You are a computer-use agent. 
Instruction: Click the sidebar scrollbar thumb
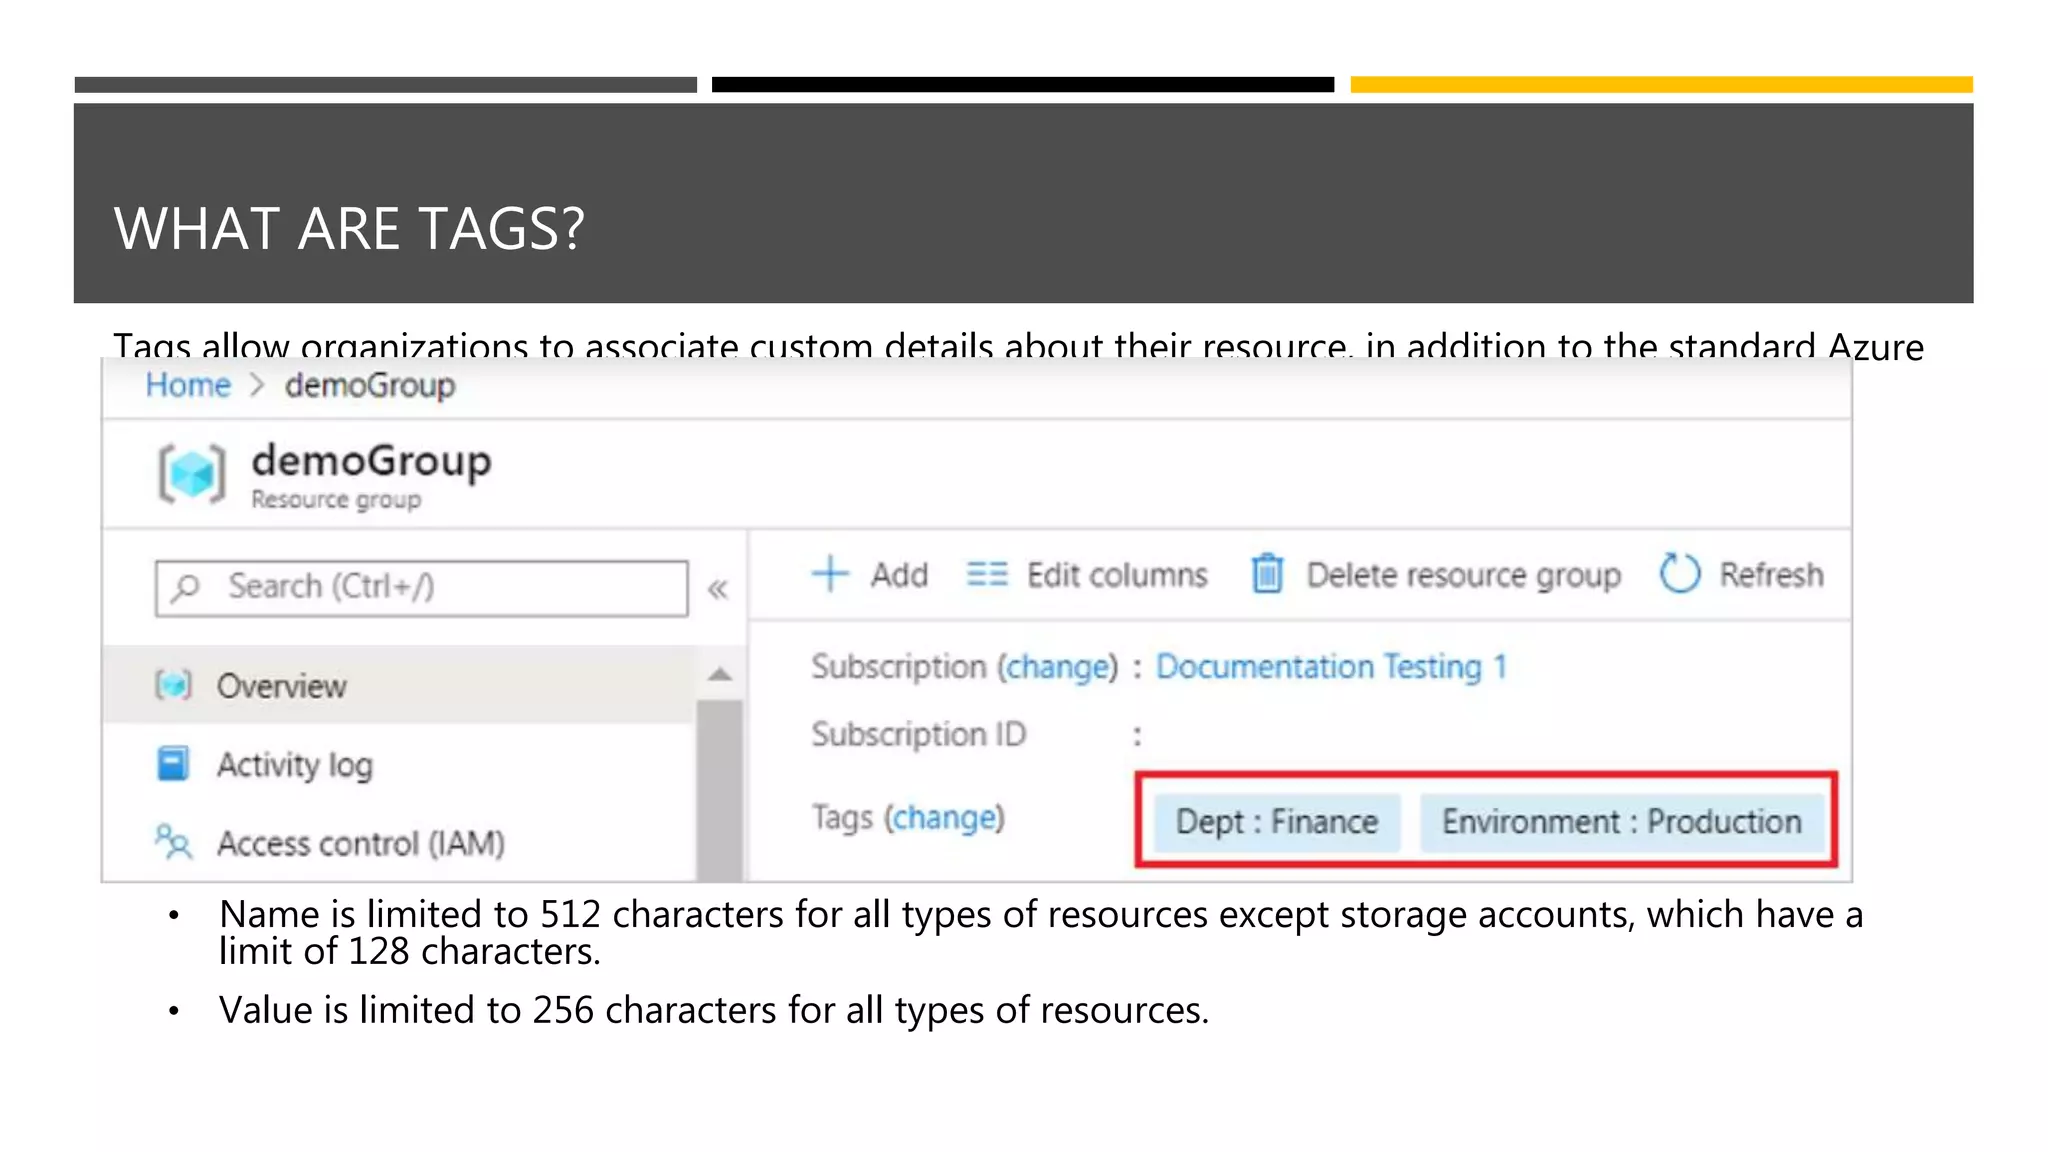click(x=719, y=790)
